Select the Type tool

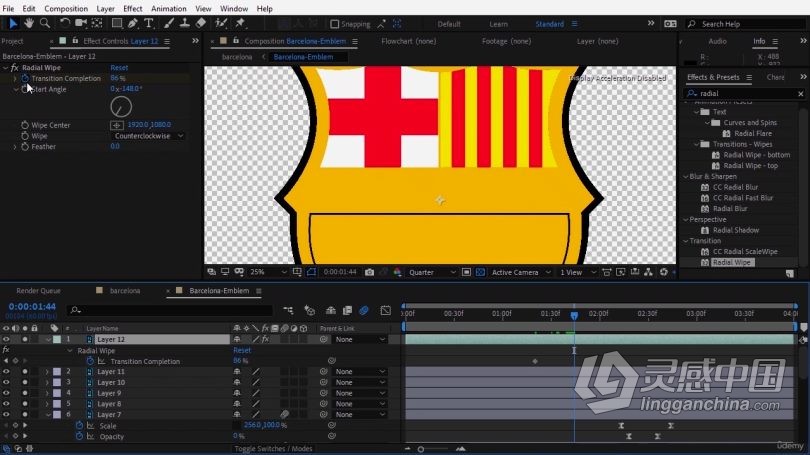[149, 23]
